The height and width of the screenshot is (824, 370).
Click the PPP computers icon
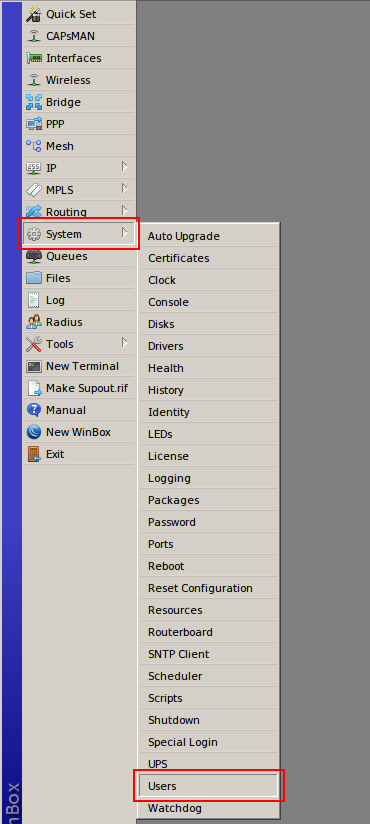coord(34,125)
